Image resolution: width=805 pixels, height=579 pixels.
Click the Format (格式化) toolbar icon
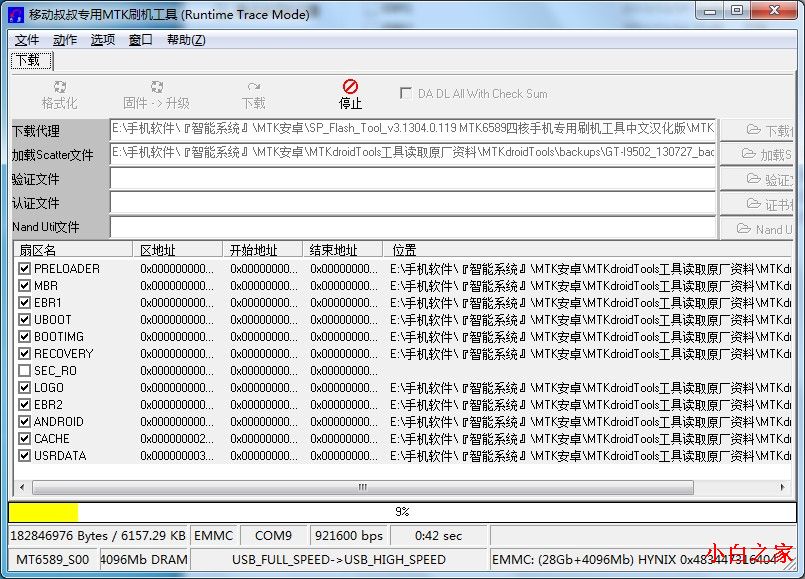coord(60,87)
